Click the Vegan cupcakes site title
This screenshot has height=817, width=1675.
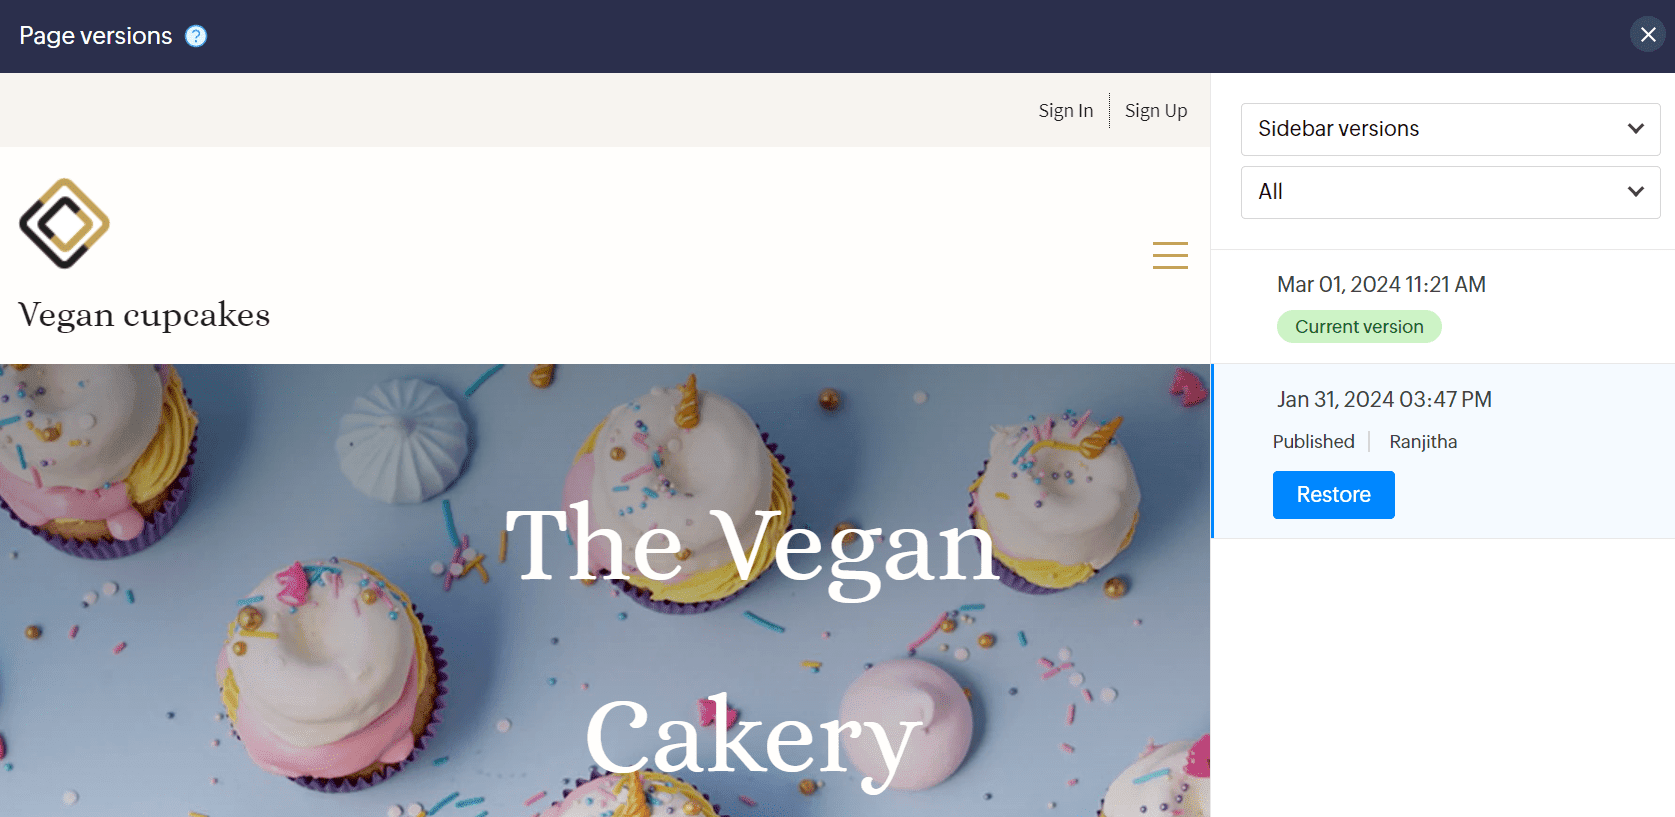(144, 315)
